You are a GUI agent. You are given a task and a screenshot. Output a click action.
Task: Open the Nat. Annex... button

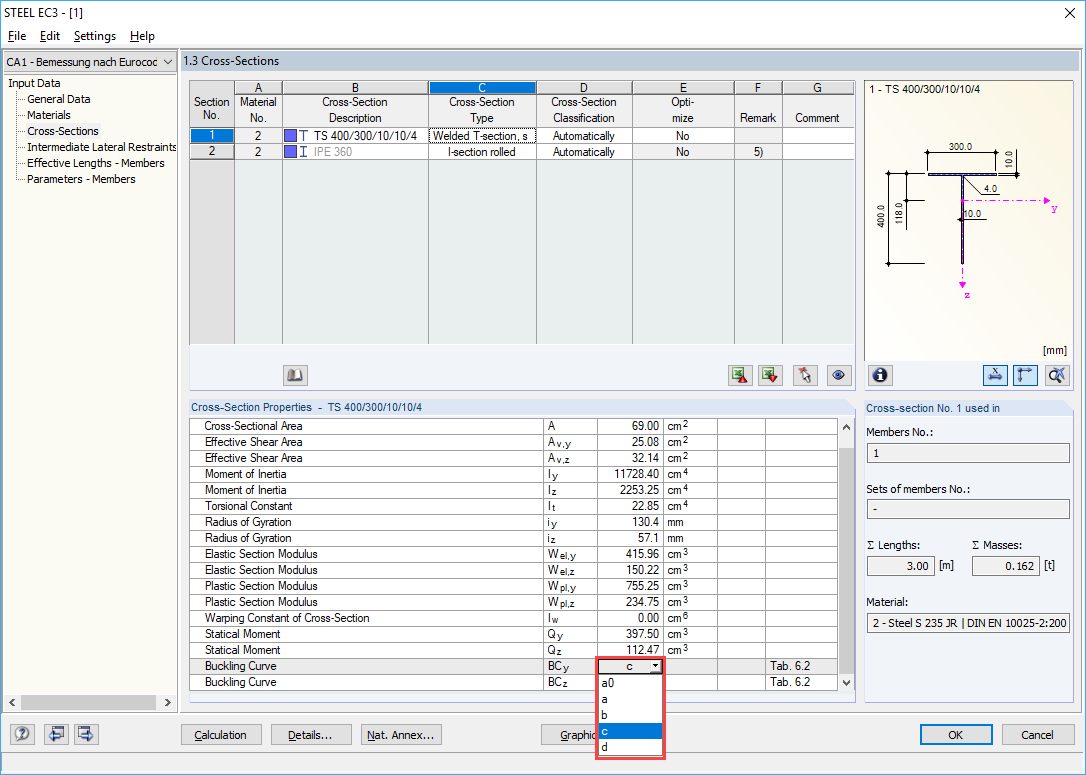401,735
